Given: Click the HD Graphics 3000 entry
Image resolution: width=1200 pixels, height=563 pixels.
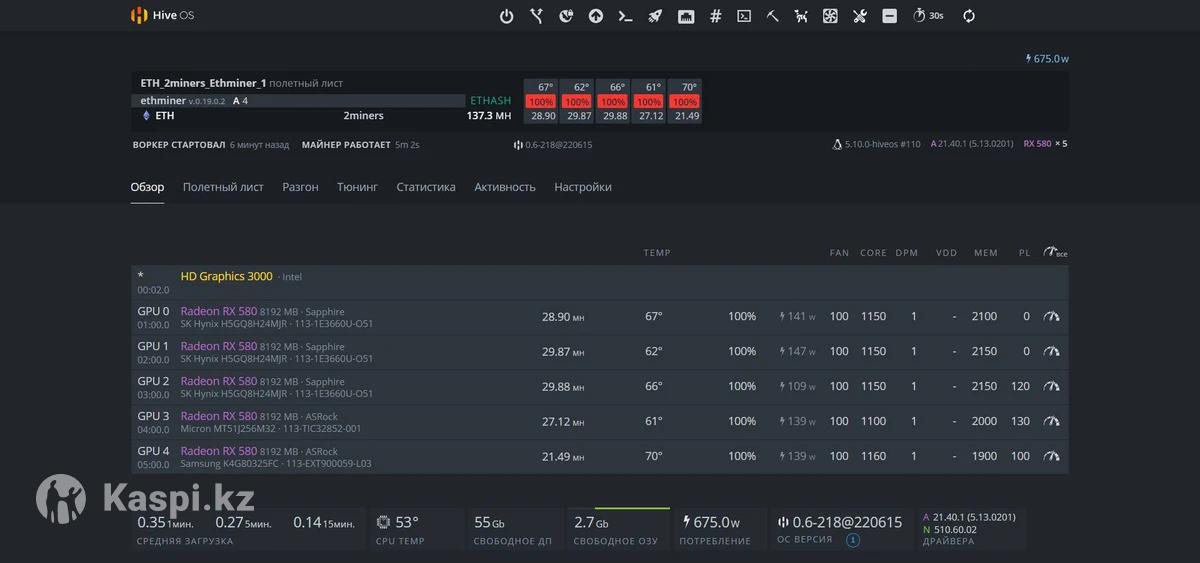Looking at the screenshot, I should tap(226, 276).
